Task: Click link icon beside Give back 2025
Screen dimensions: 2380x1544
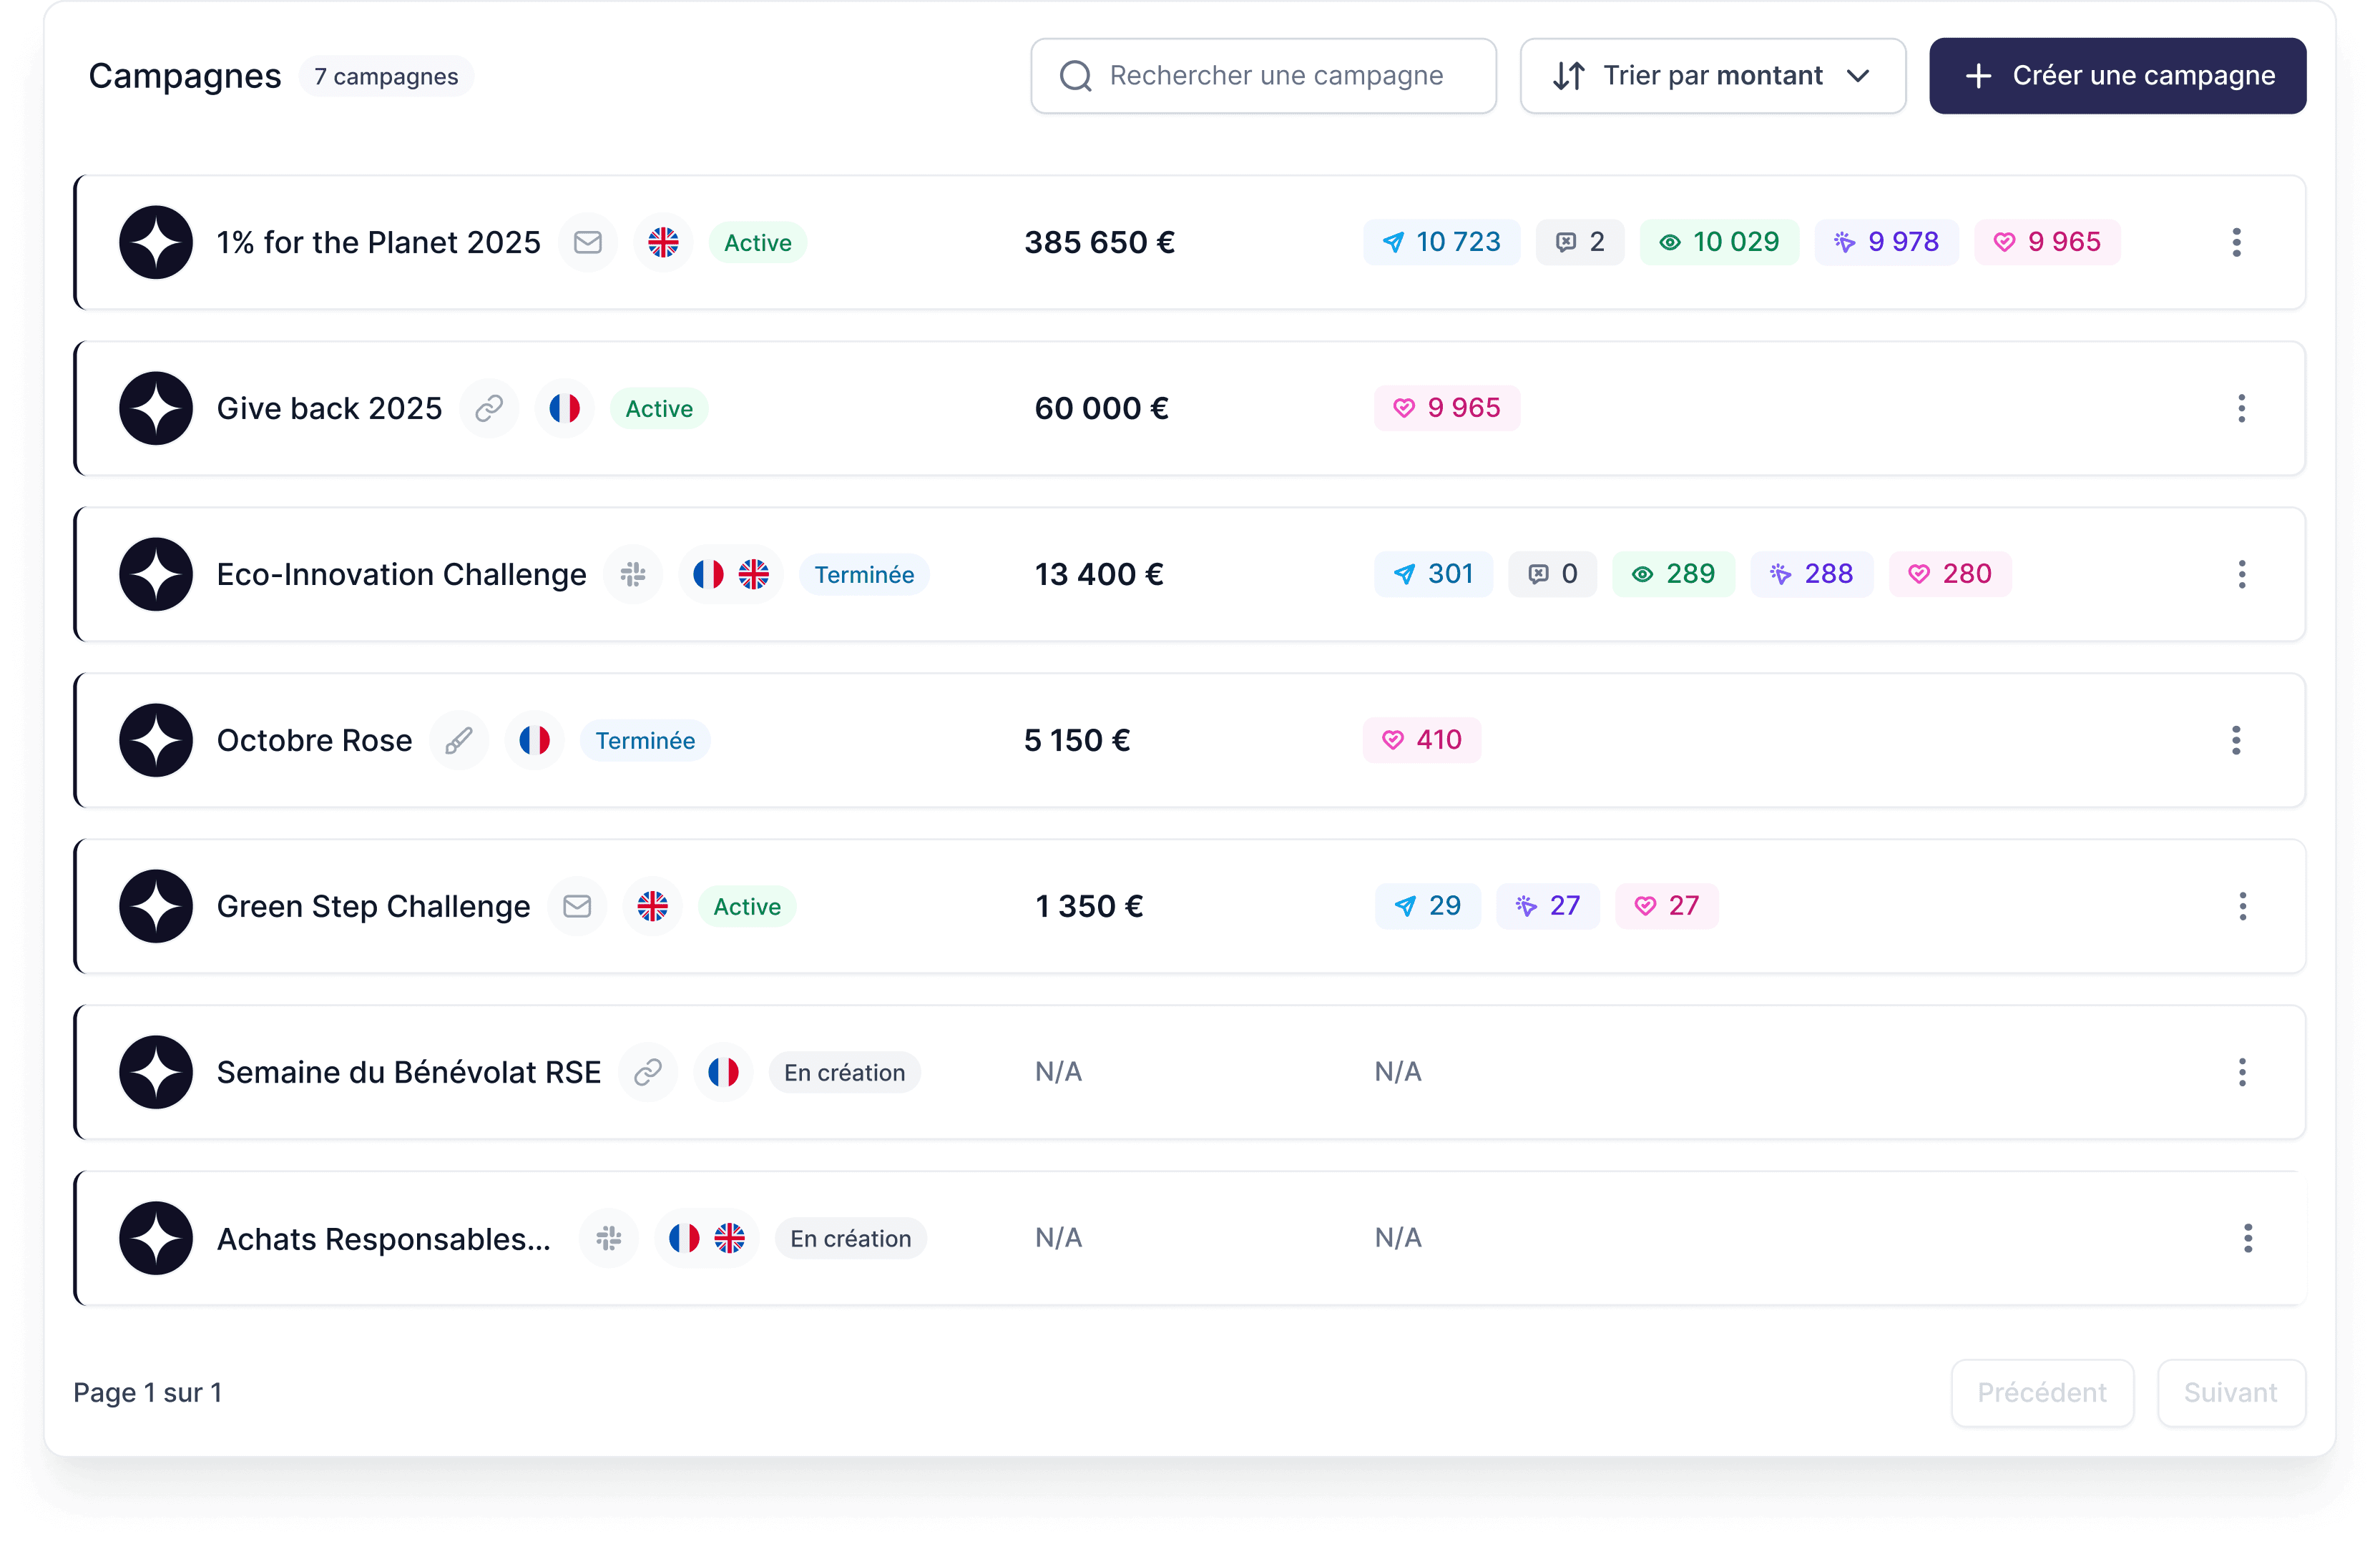Action: click(x=488, y=408)
